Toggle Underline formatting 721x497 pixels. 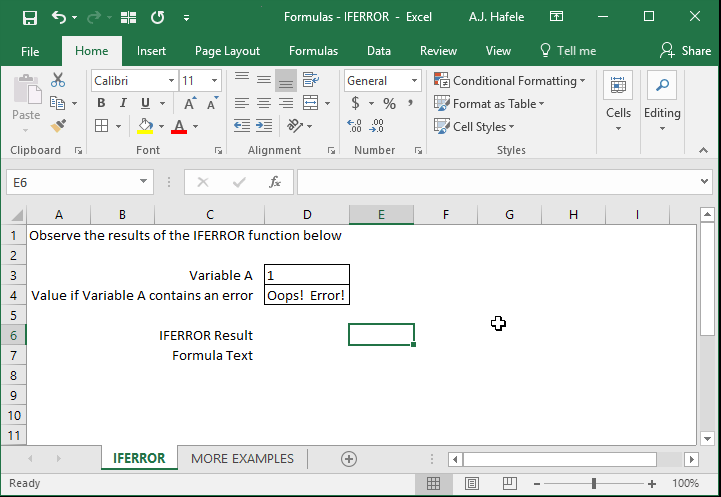tap(145, 103)
